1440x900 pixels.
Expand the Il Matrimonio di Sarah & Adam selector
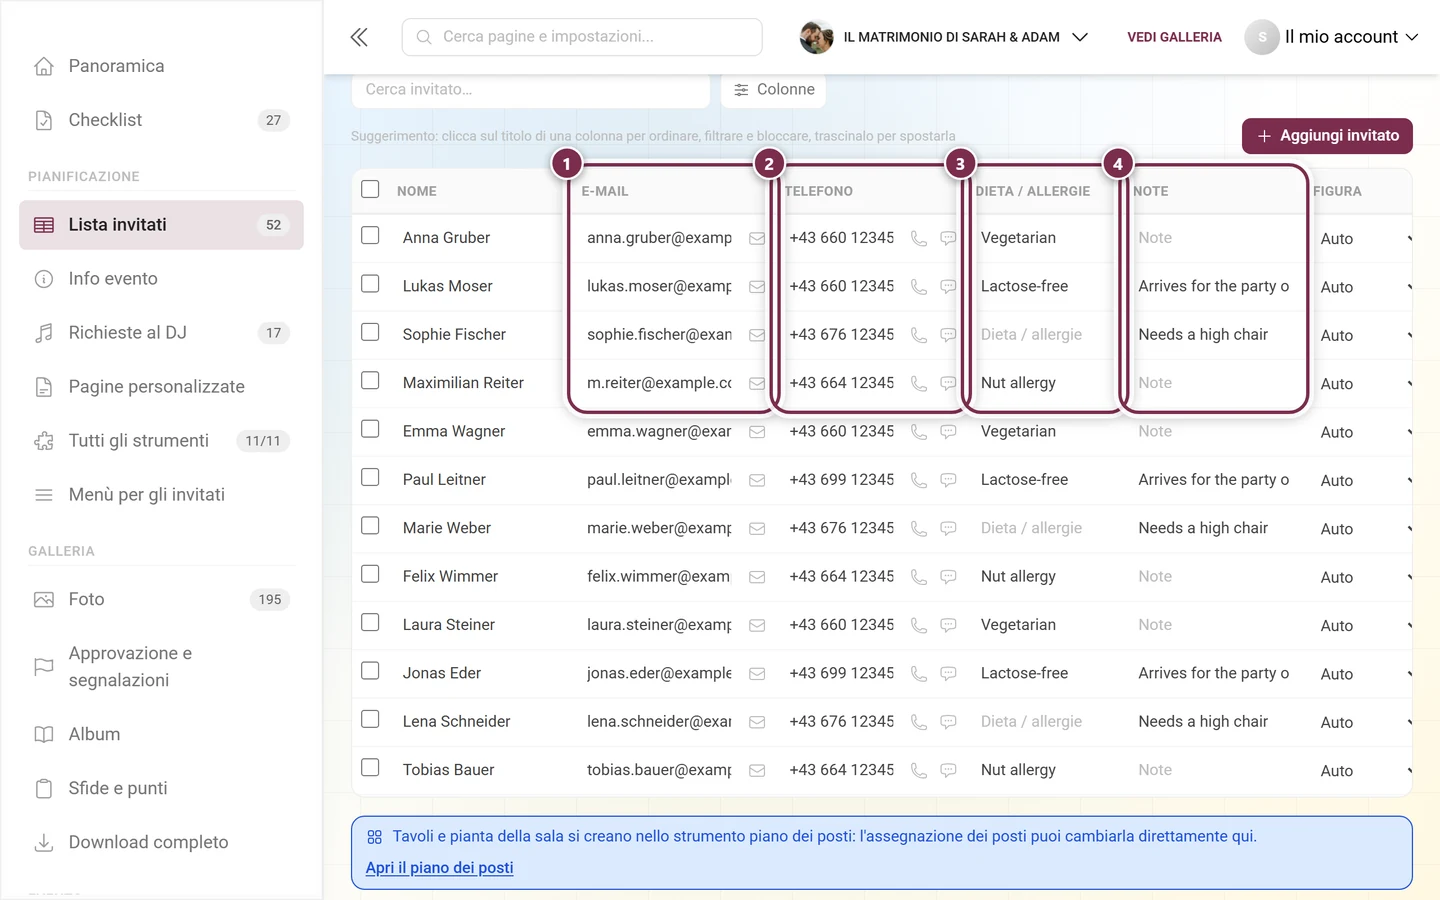click(944, 37)
